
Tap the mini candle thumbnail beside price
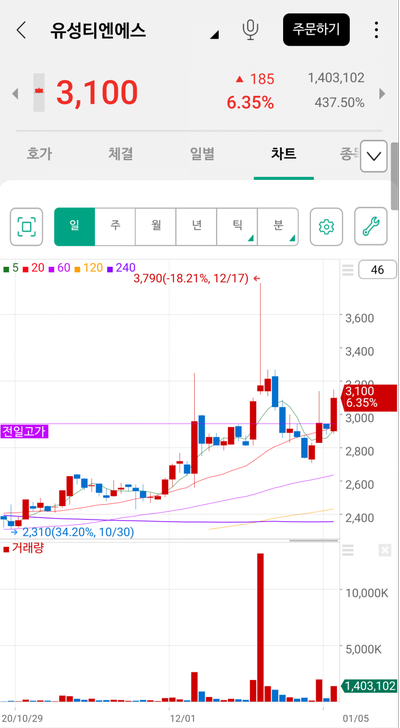tap(39, 92)
